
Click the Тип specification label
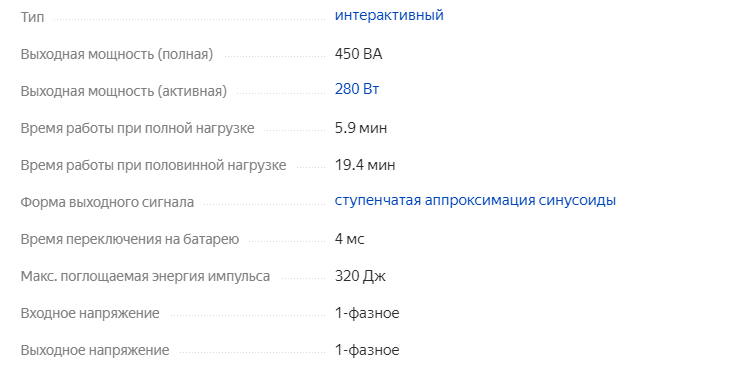[32, 17]
